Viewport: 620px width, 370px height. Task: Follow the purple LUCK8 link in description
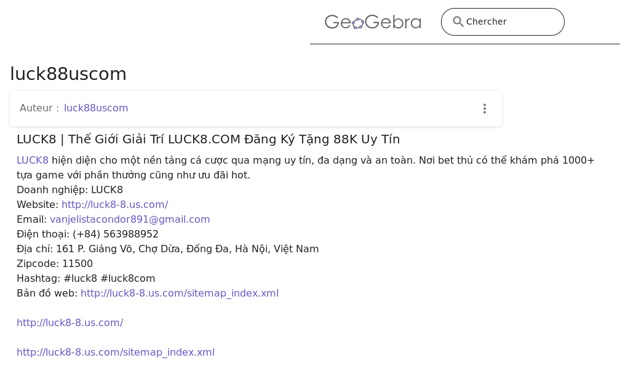[x=32, y=160]
